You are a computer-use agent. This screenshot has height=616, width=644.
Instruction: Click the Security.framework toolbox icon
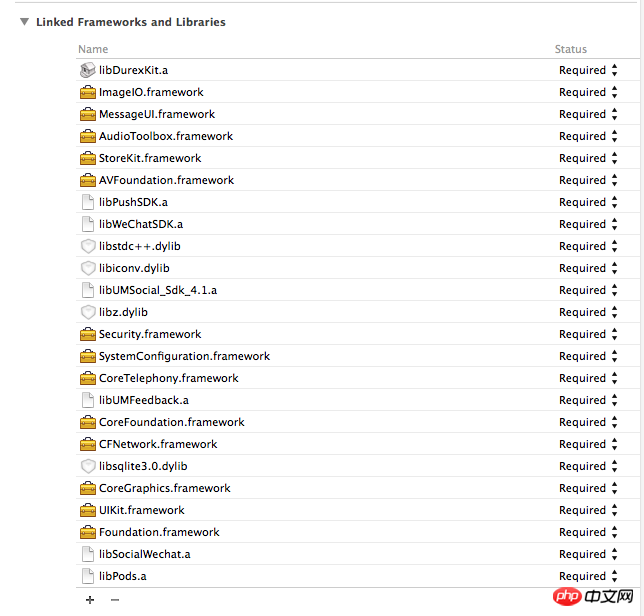[x=87, y=334]
